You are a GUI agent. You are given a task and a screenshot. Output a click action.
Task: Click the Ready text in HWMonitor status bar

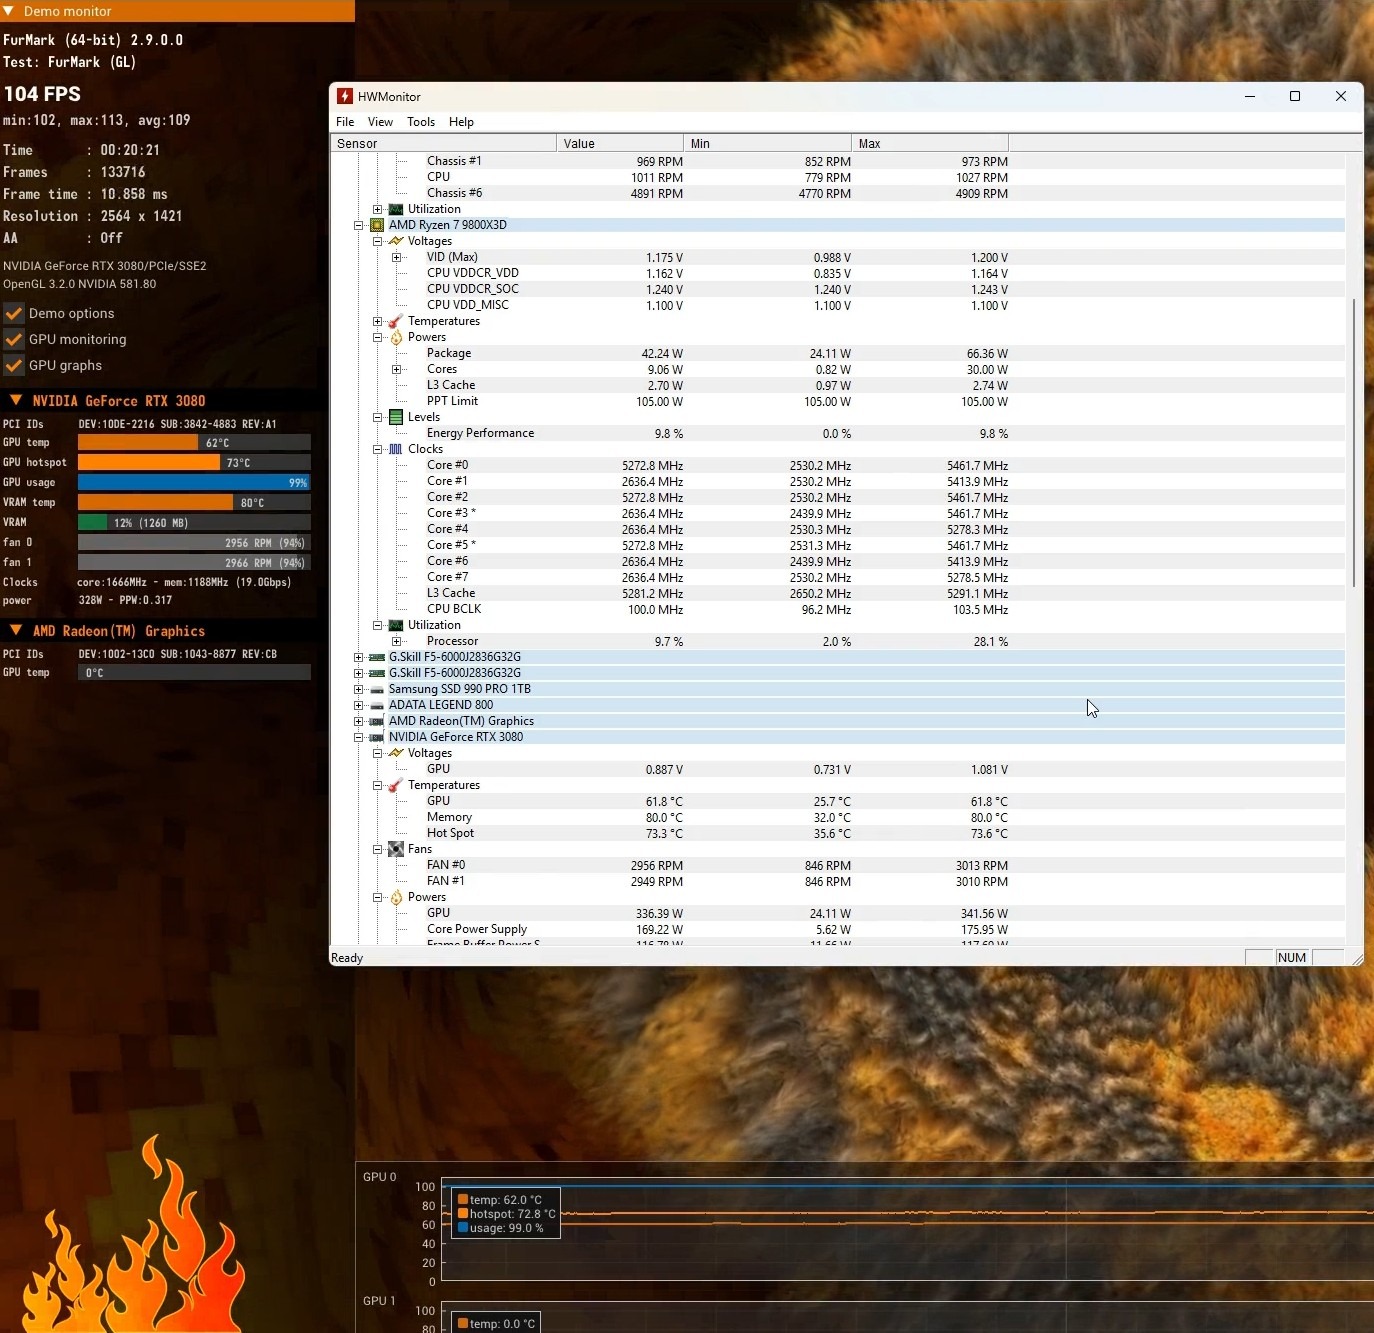[347, 958]
